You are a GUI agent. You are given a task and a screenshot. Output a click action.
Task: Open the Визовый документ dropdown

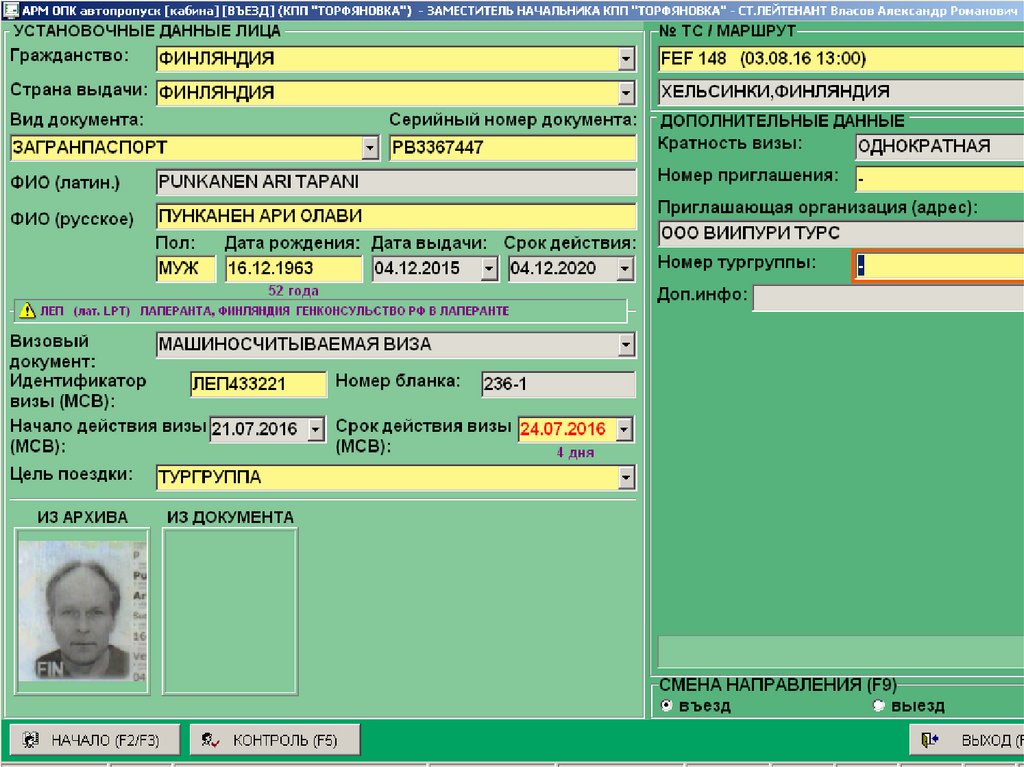[626, 345]
